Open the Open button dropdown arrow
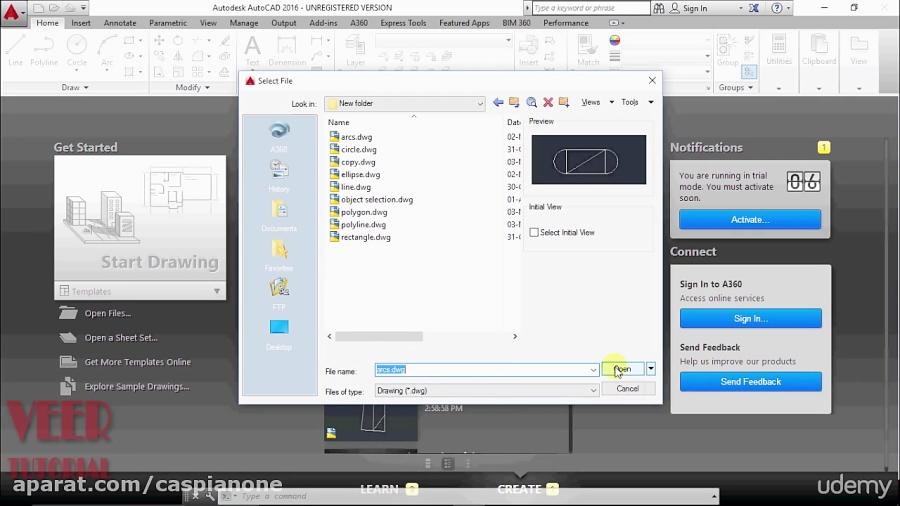The height and width of the screenshot is (506, 900). click(x=651, y=369)
